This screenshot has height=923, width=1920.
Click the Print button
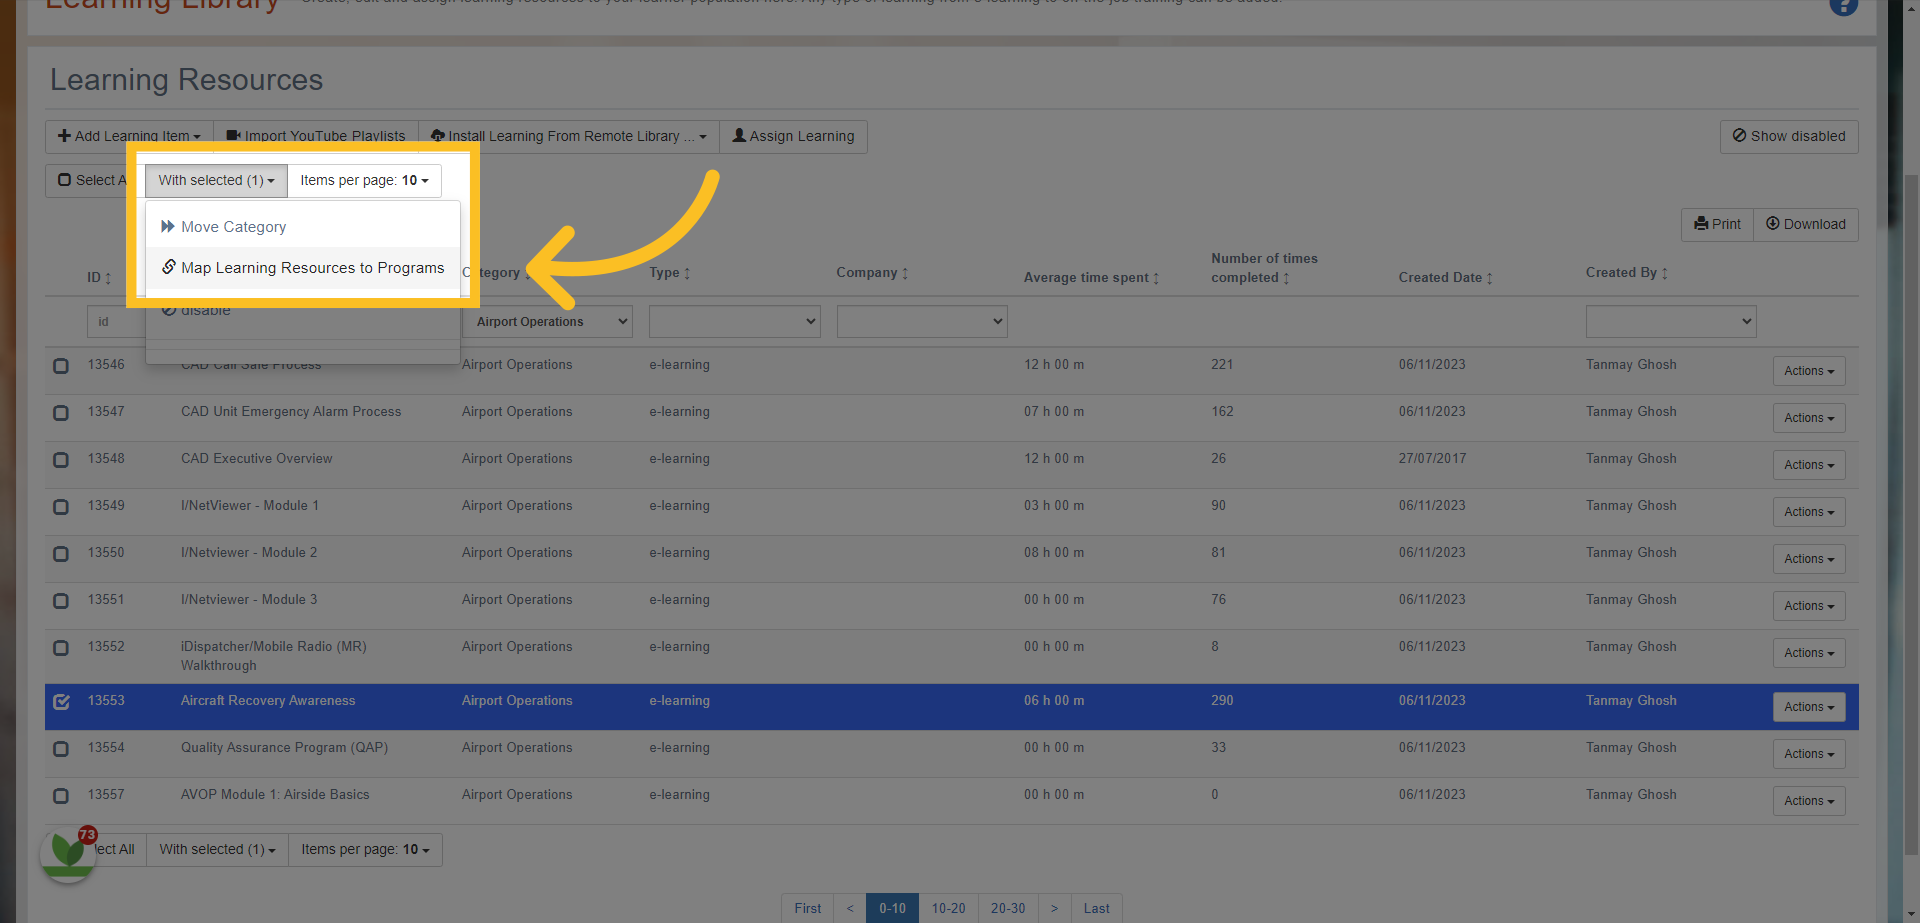pos(1717,224)
